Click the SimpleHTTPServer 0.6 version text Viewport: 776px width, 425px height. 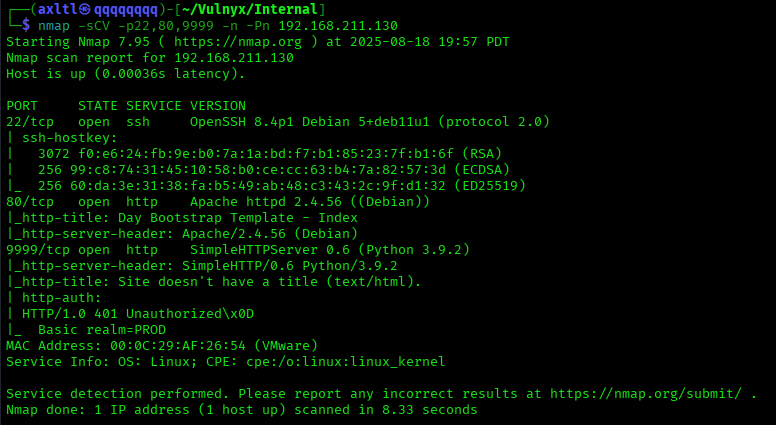(x=274, y=250)
